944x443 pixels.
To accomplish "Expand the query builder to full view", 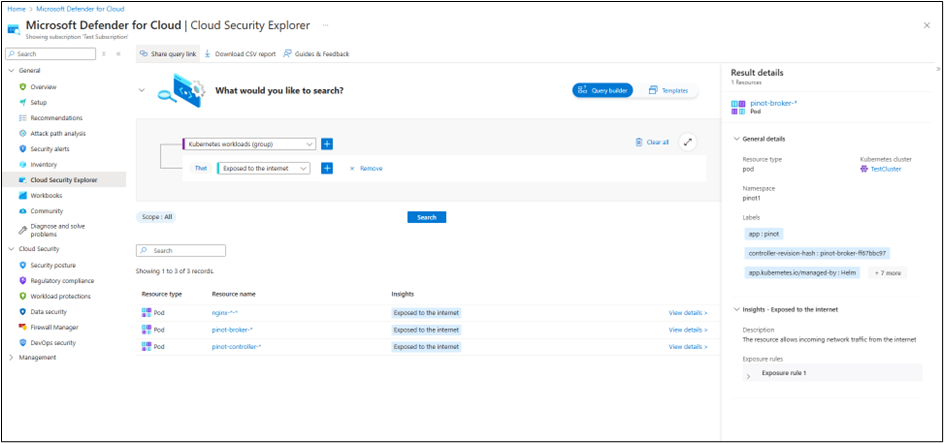I will point(688,143).
